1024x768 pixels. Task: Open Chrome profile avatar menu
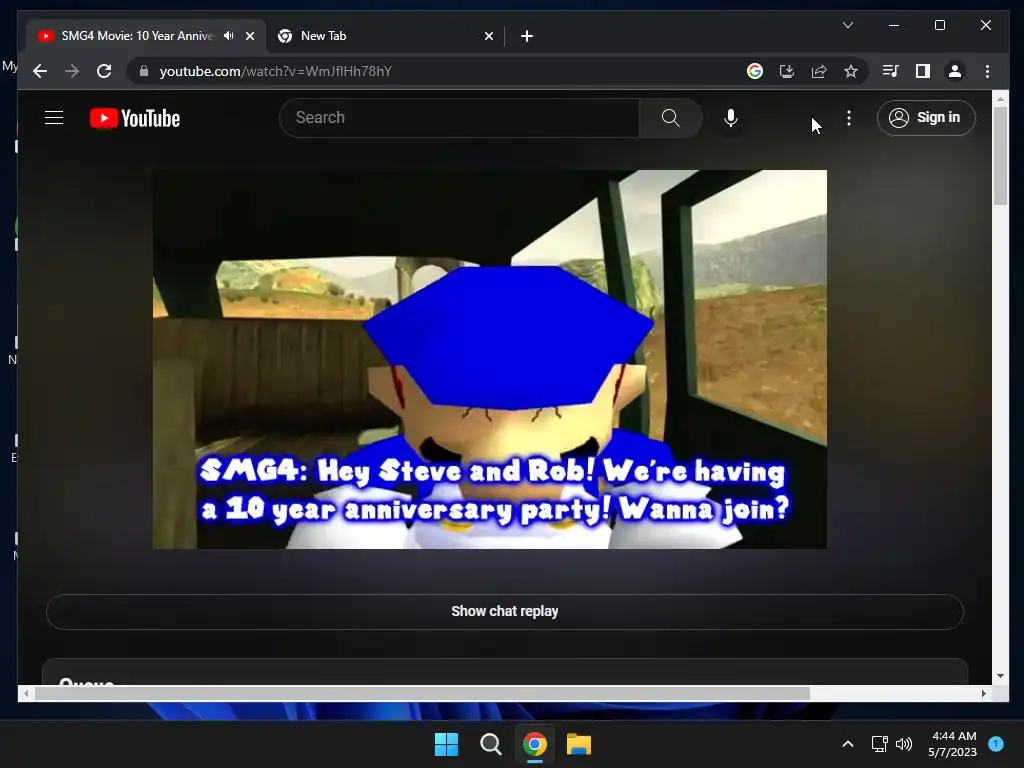pyautogui.click(x=955, y=71)
